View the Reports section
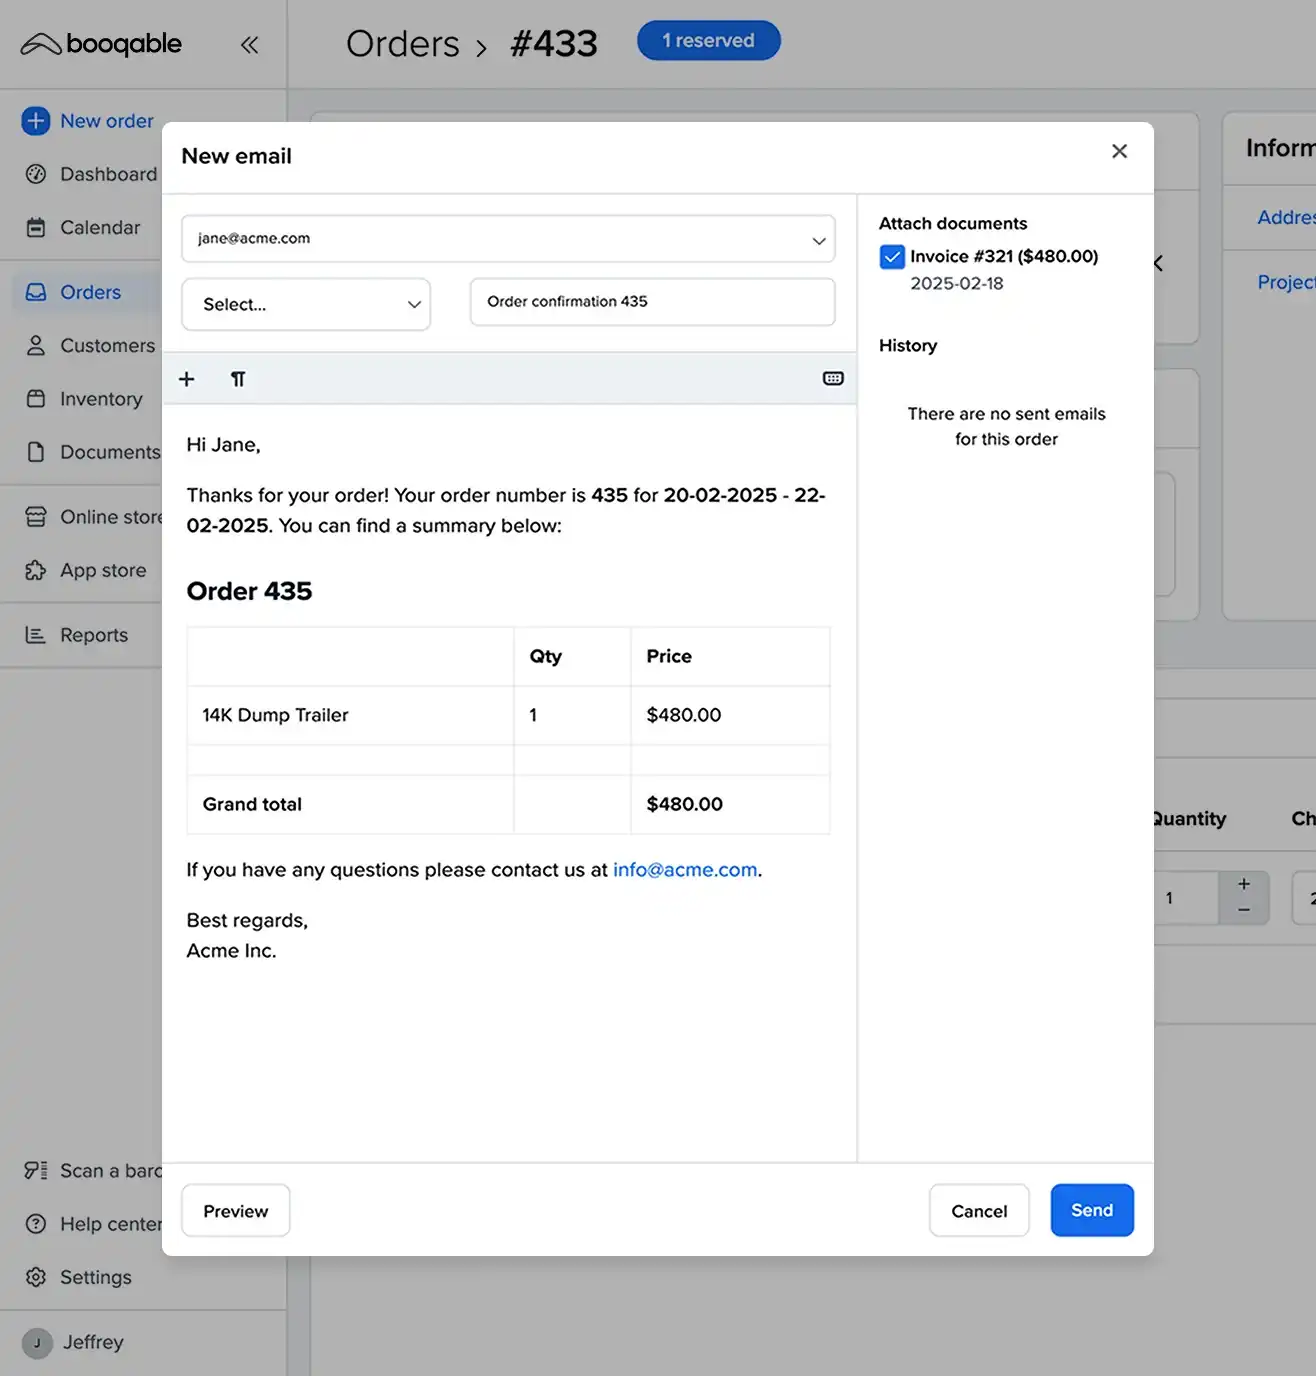Viewport: 1316px width, 1376px height. pos(36,634)
